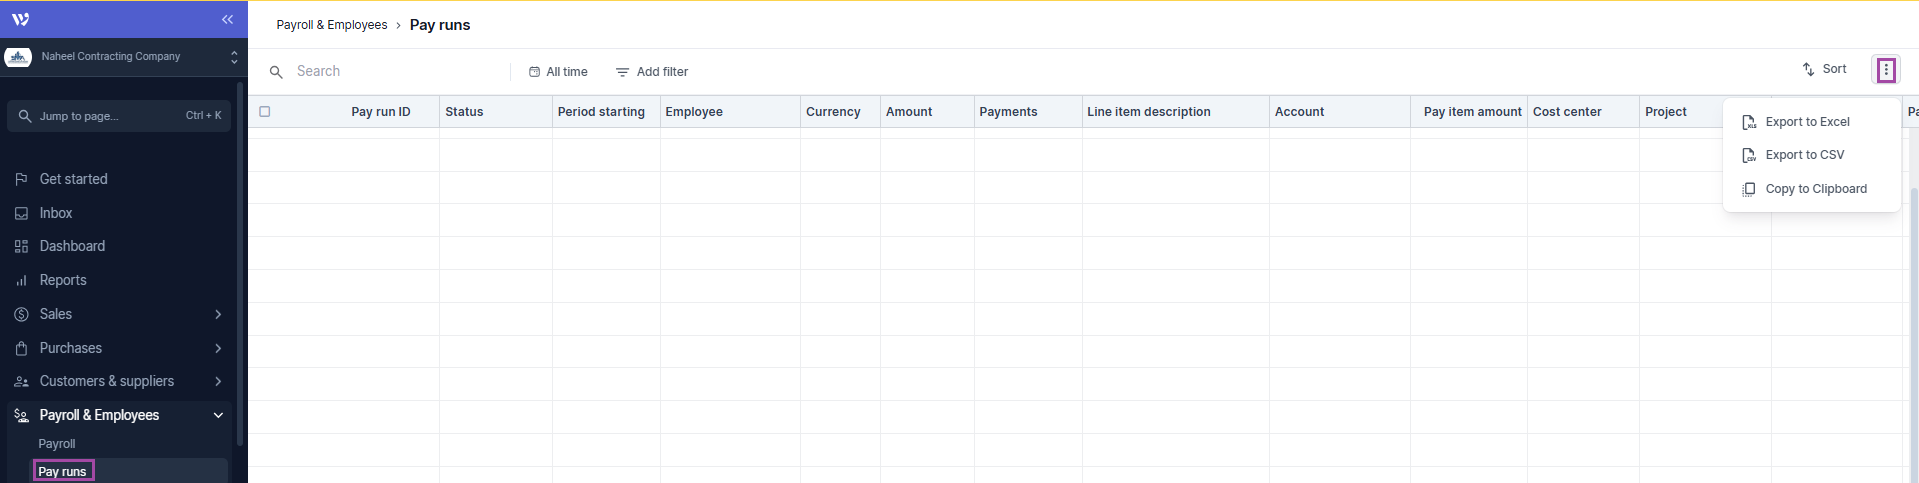Open the Dashboard page
The height and width of the screenshot is (483, 1919).
point(72,246)
